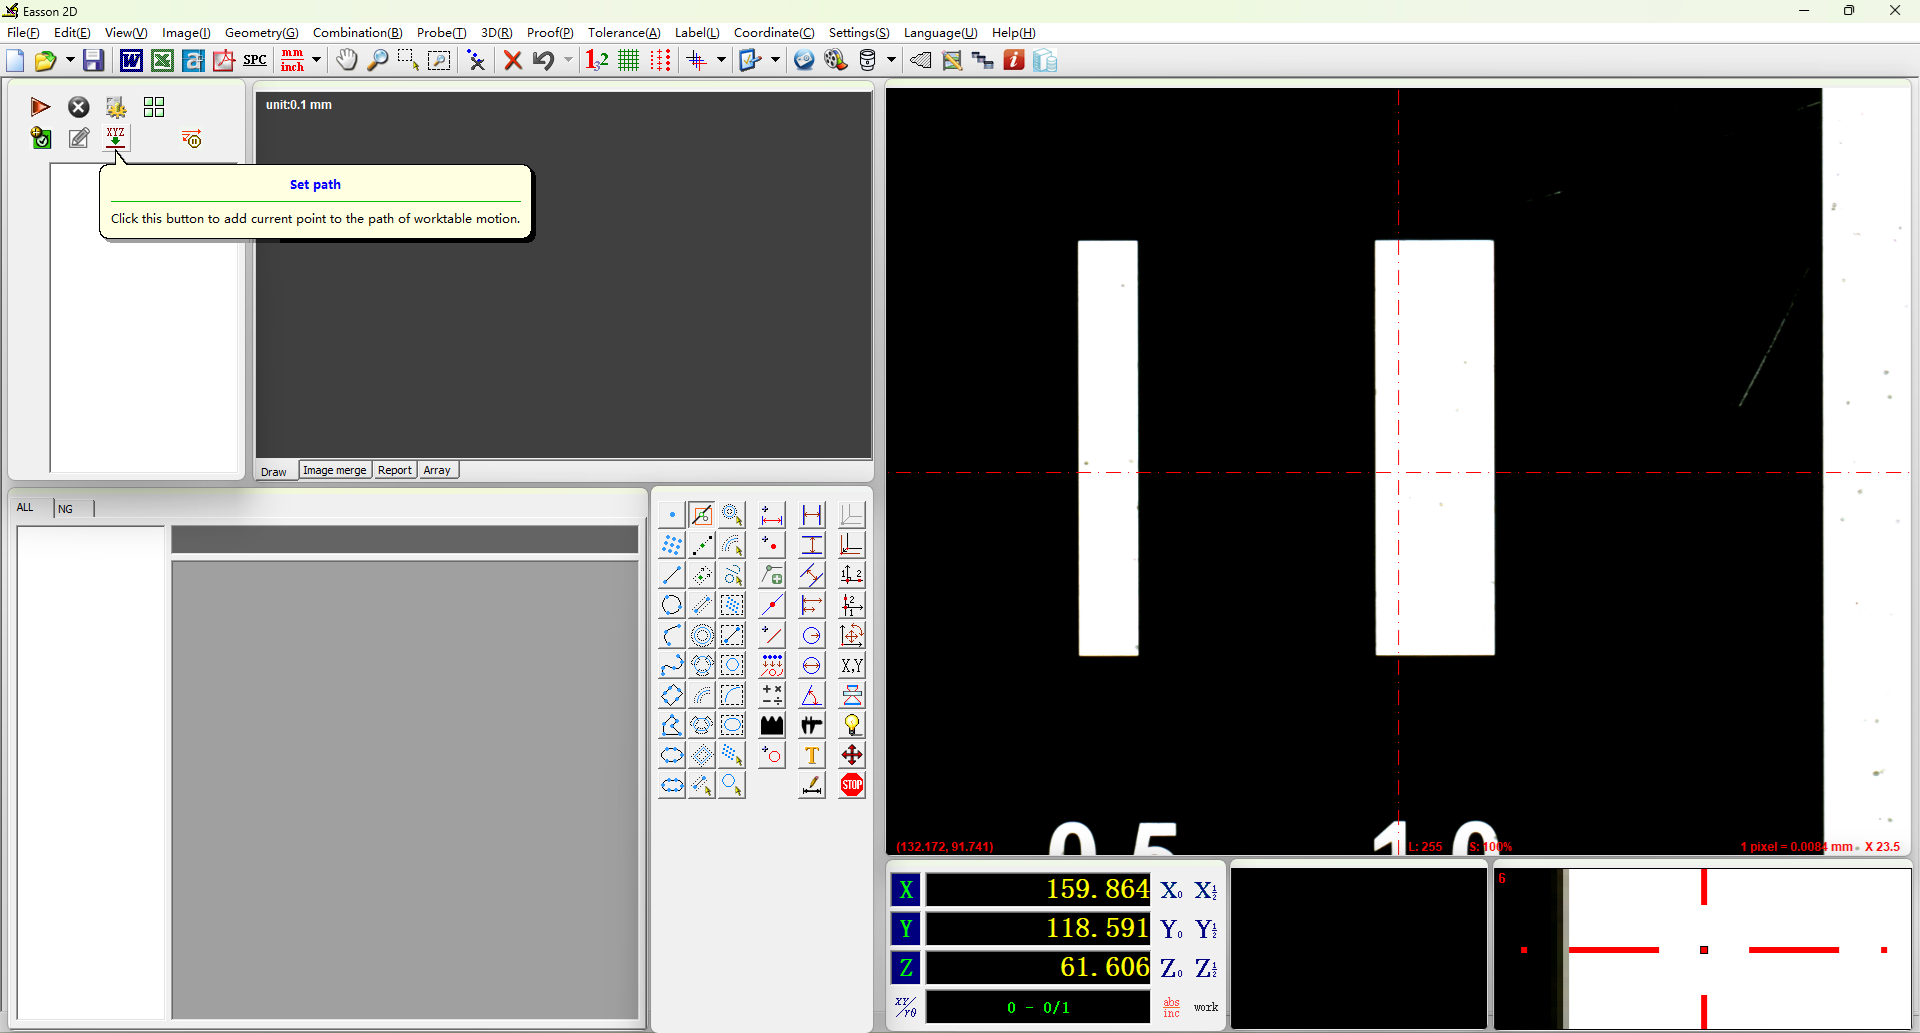Click the red information icon
The image size is (1920, 1033).
pos(1014,61)
